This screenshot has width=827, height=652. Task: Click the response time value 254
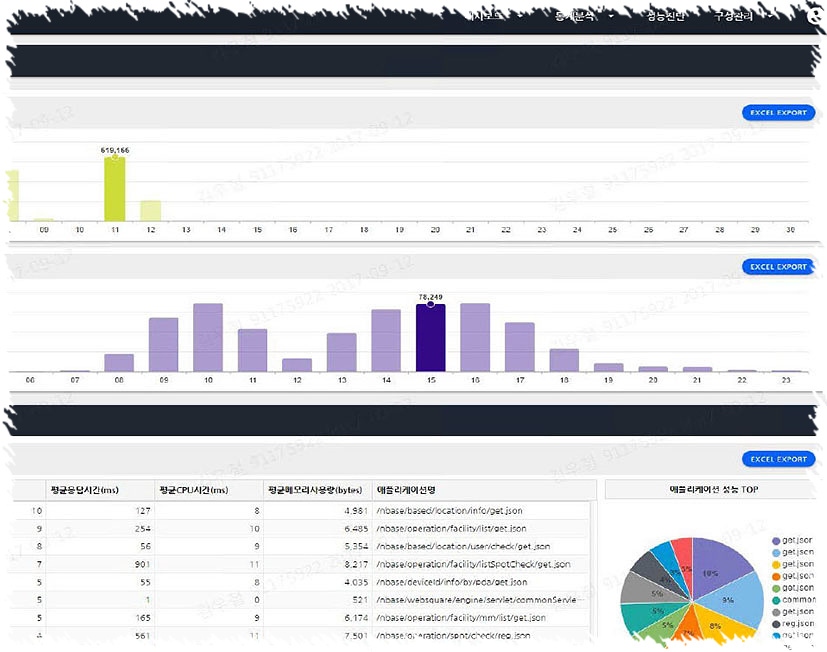click(x=142, y=529)
